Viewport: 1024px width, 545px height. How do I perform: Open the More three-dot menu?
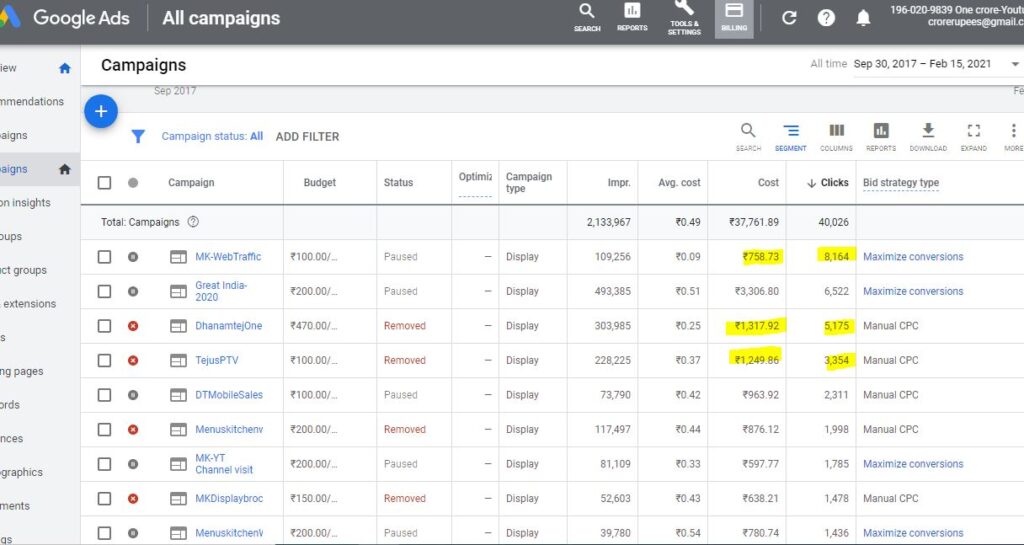pyautogui.click(x=1013, y=136)
